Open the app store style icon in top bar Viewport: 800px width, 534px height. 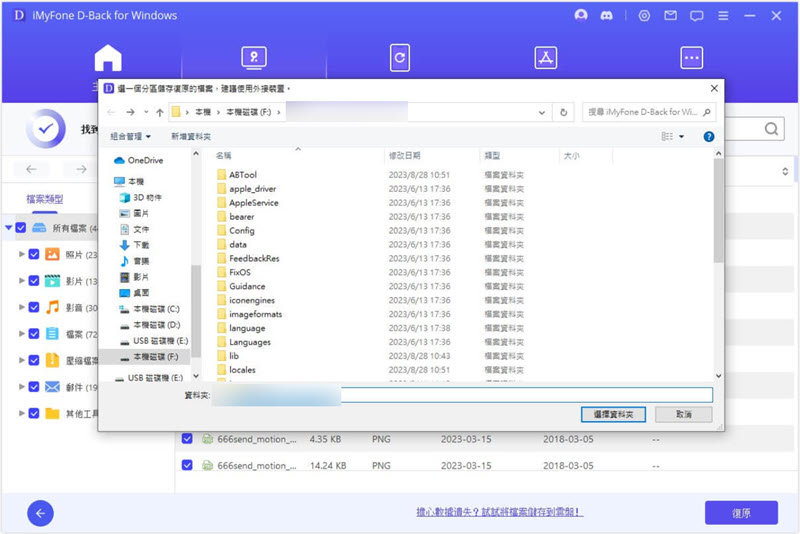click(x=545, y=58)
